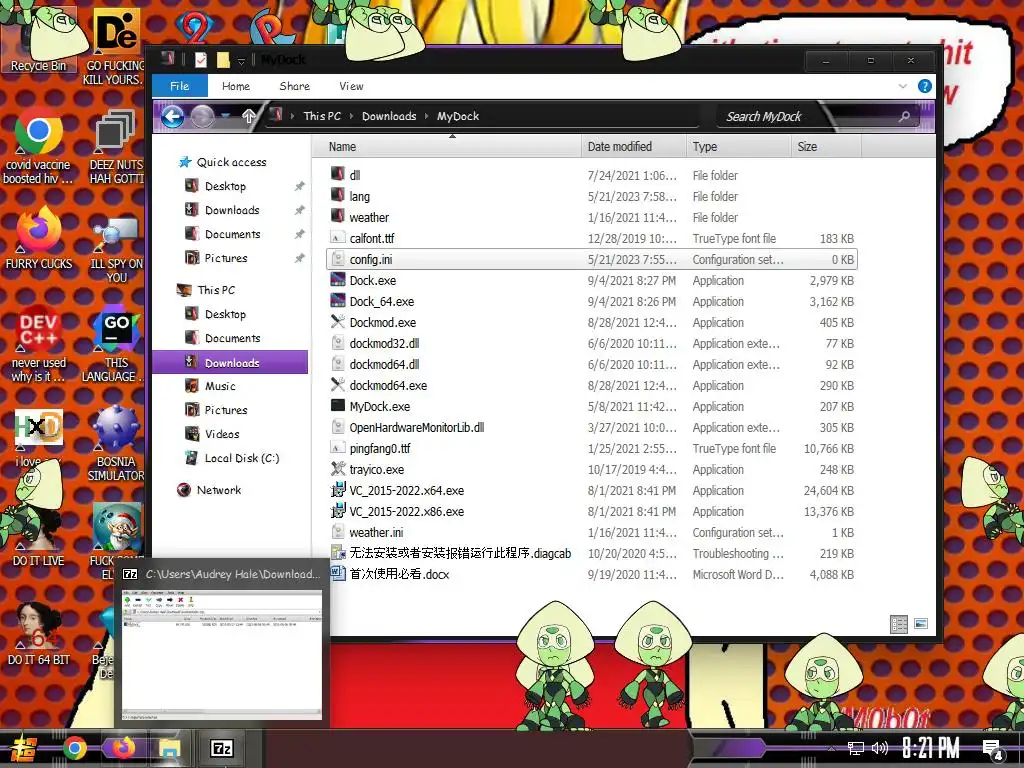Open the Home ribbon tab
Screen dimensions: 1024x768
coord(236,86)
